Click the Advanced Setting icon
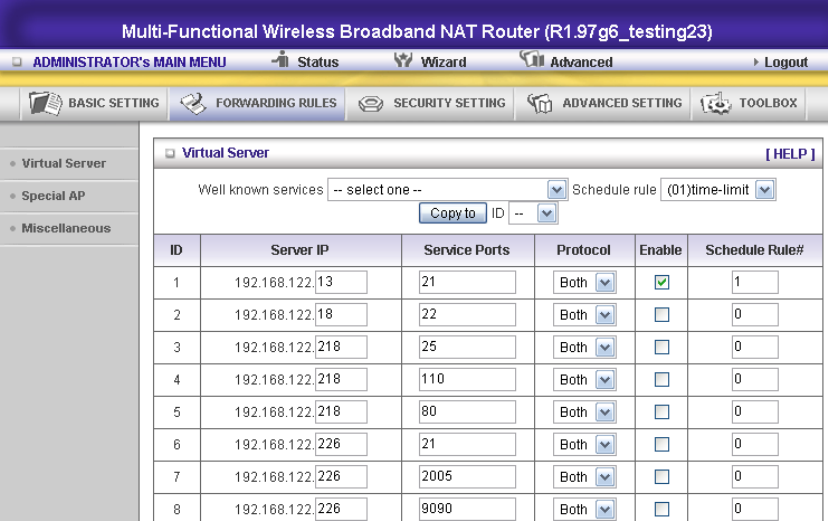The height and width of the screenshot is (521, 828). (540, 103)
